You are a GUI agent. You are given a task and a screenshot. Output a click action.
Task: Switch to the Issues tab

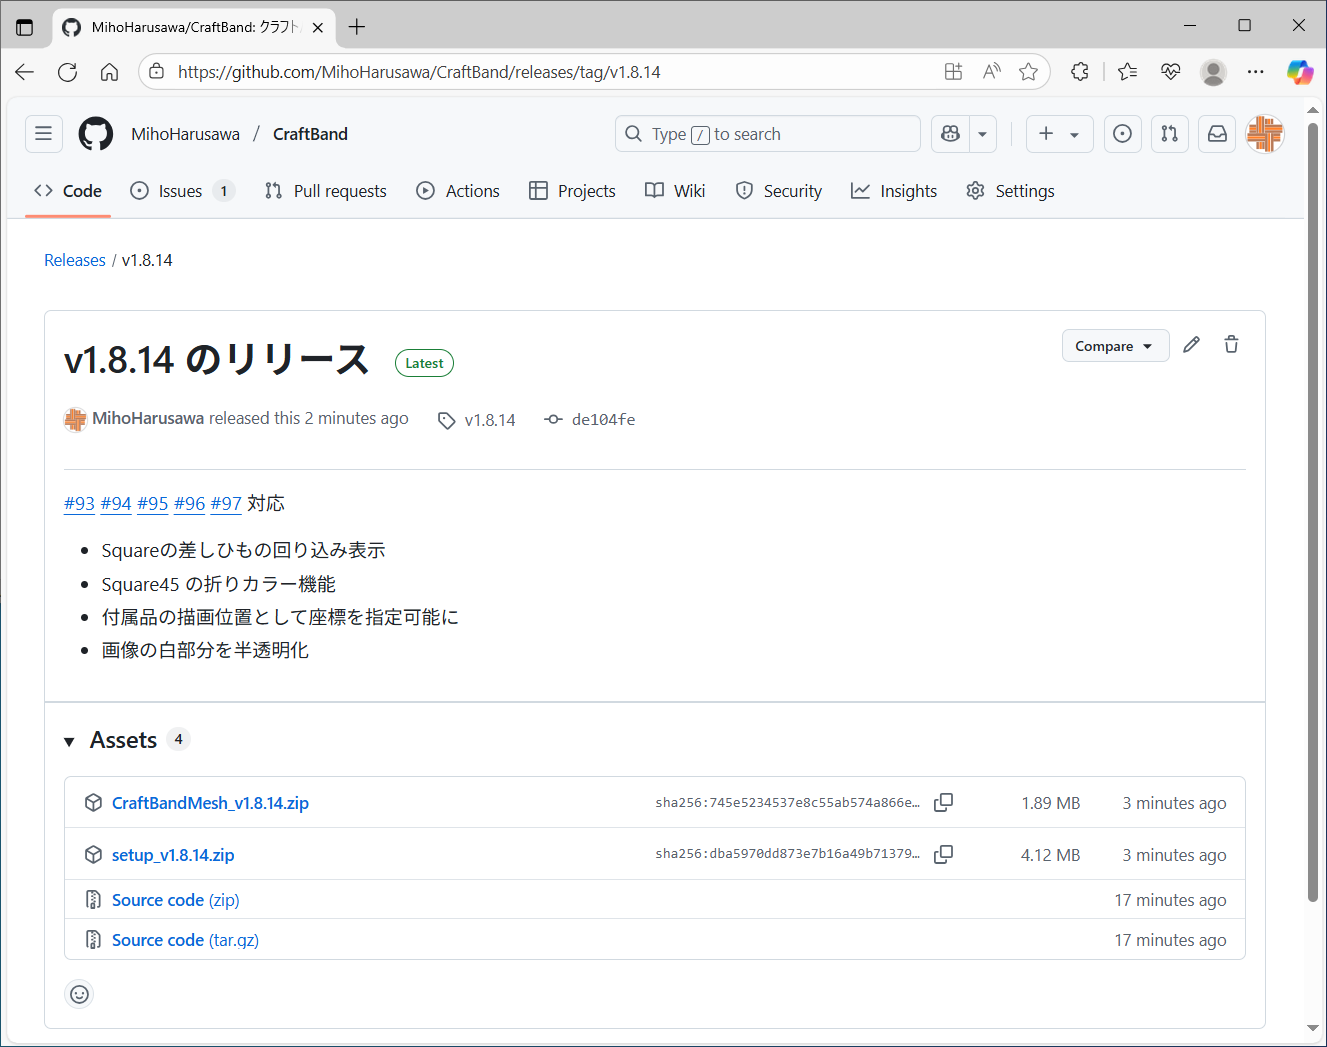[182, 191]
